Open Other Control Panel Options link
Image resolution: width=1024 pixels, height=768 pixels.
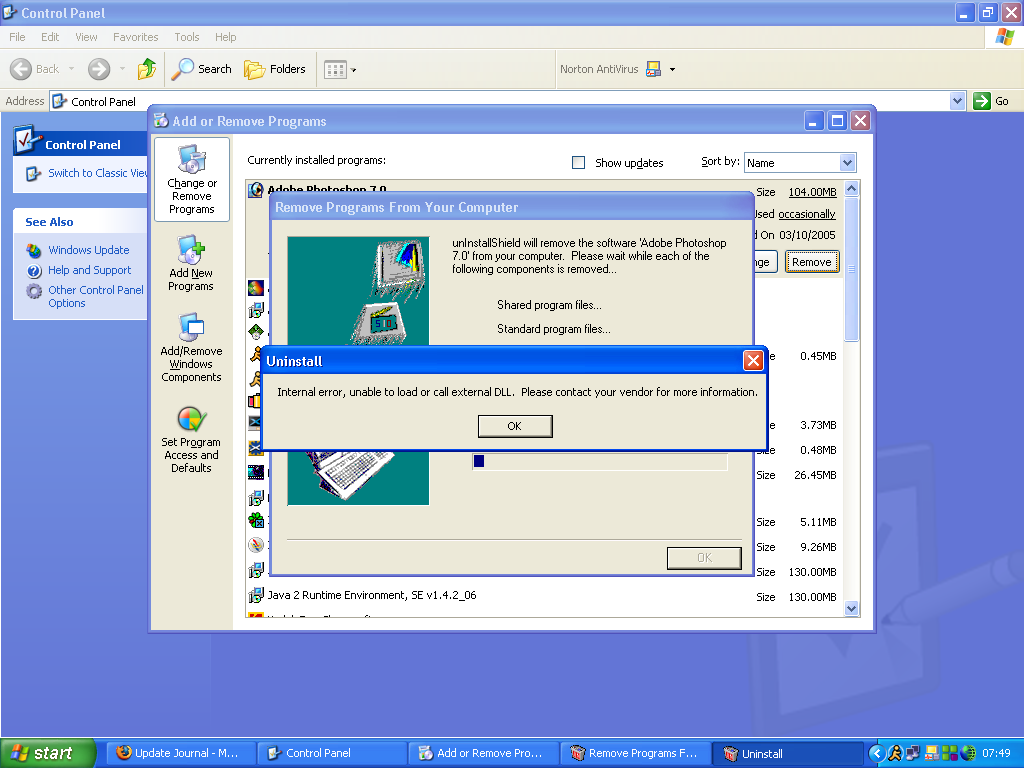click(x=96, y=296)
